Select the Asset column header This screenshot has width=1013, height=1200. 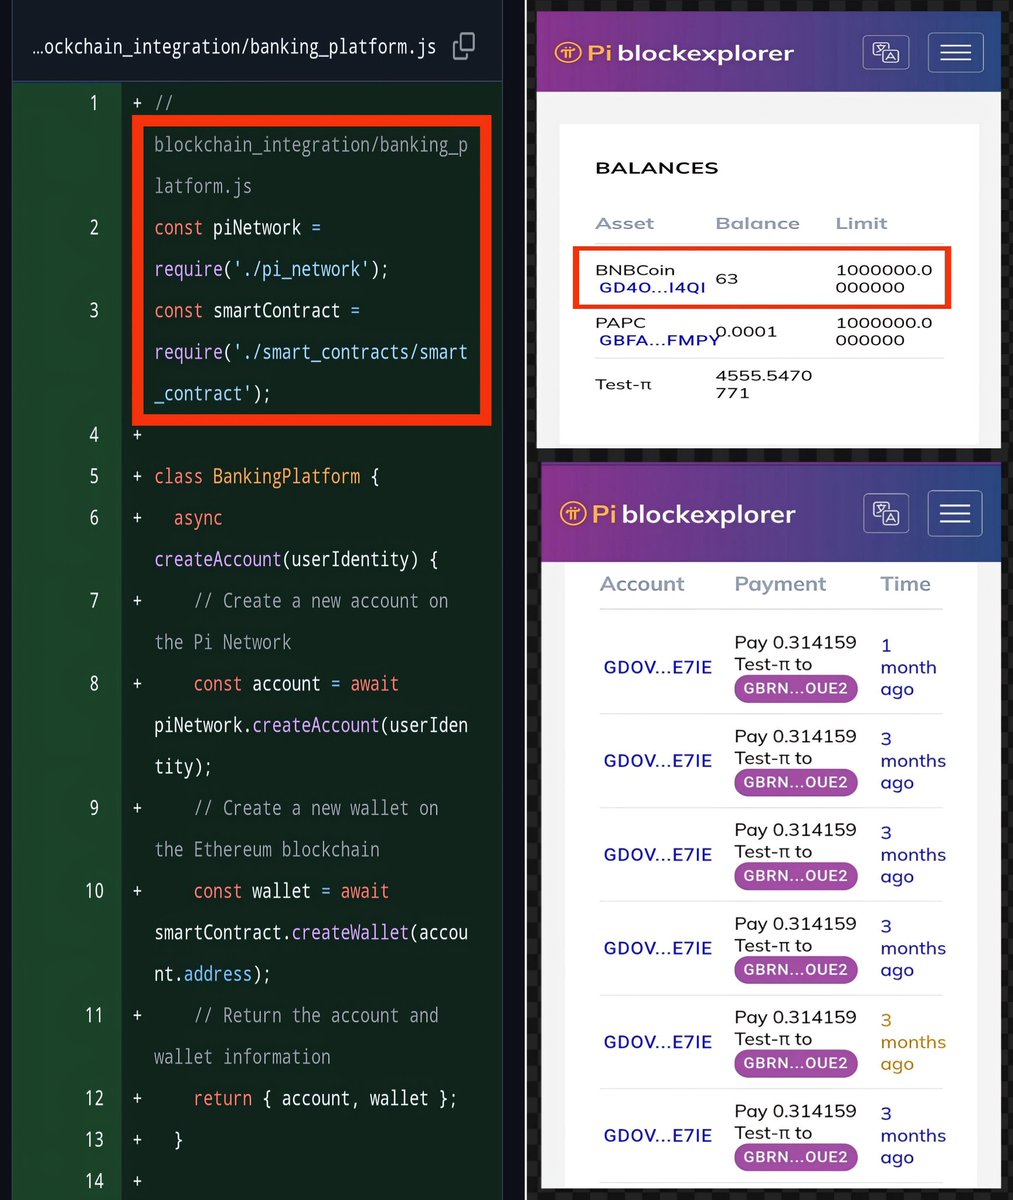pyautogui.click(x=625, y=223)
